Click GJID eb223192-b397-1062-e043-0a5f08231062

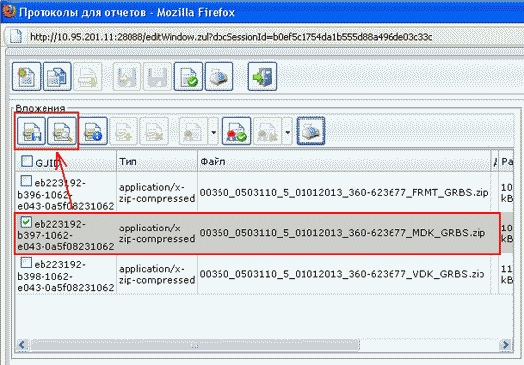pos(66,235)
